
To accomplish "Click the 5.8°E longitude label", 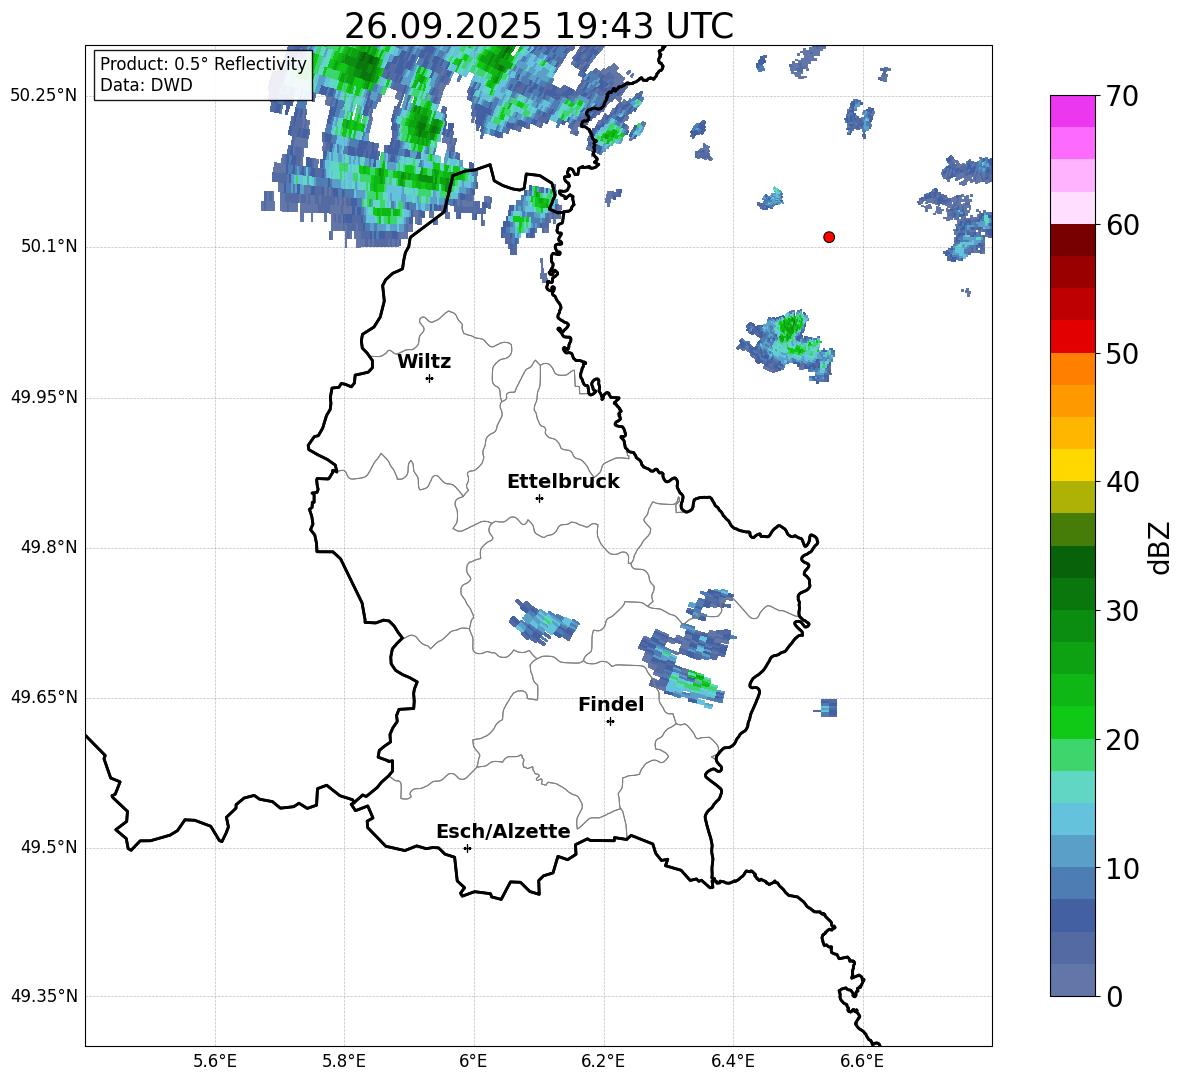I will click(x=344, y=1061).
